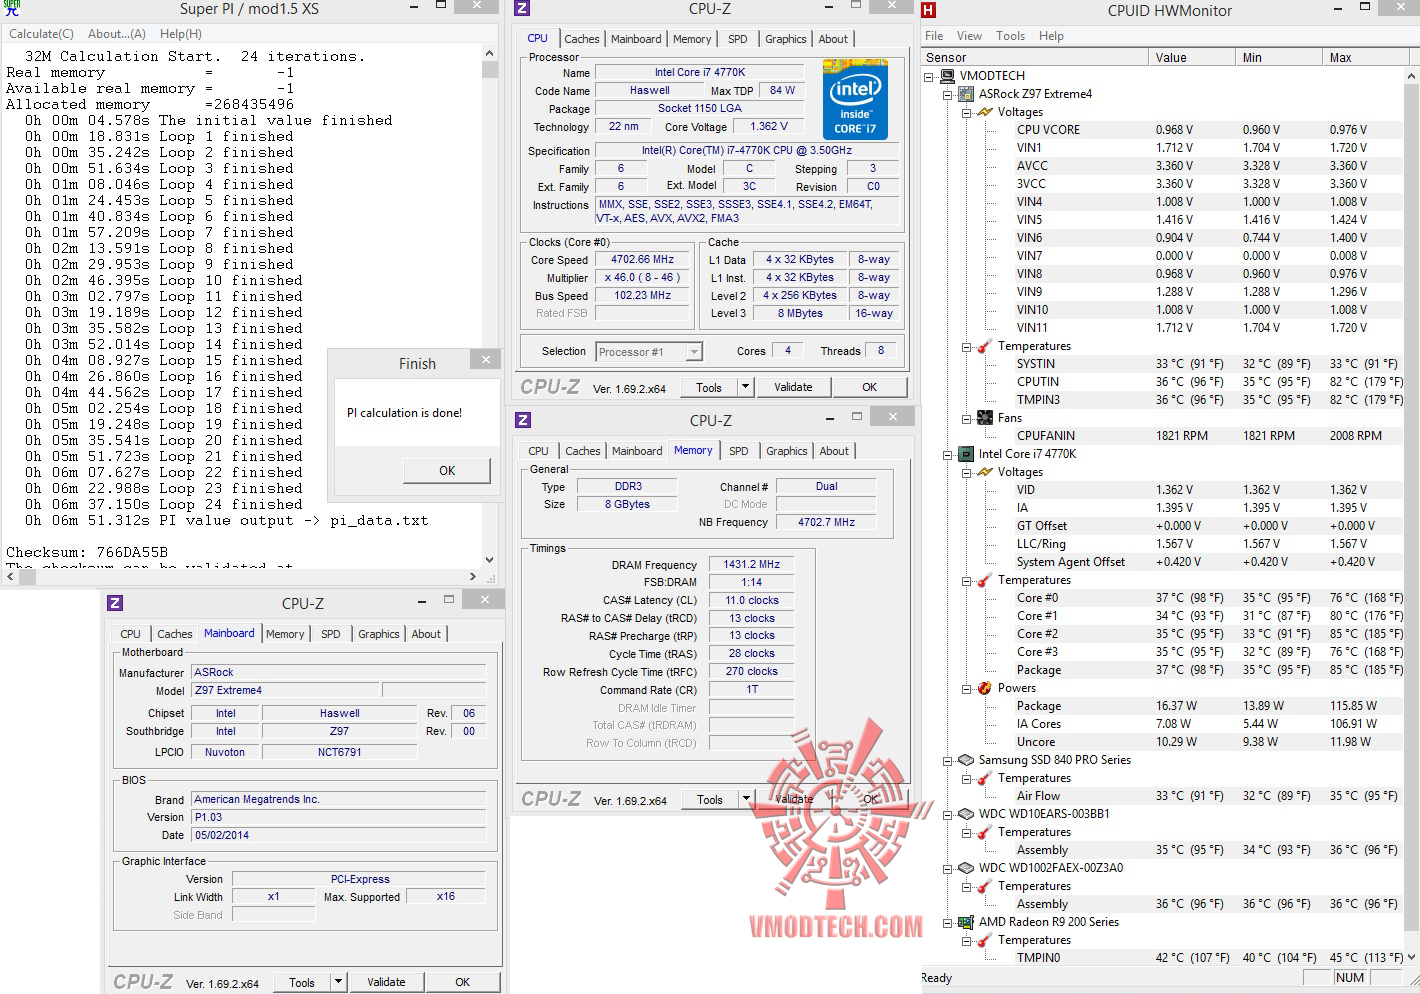Click OK in the Finish dialog
This screenshot has height=994, width=1420.
(447, 471)
